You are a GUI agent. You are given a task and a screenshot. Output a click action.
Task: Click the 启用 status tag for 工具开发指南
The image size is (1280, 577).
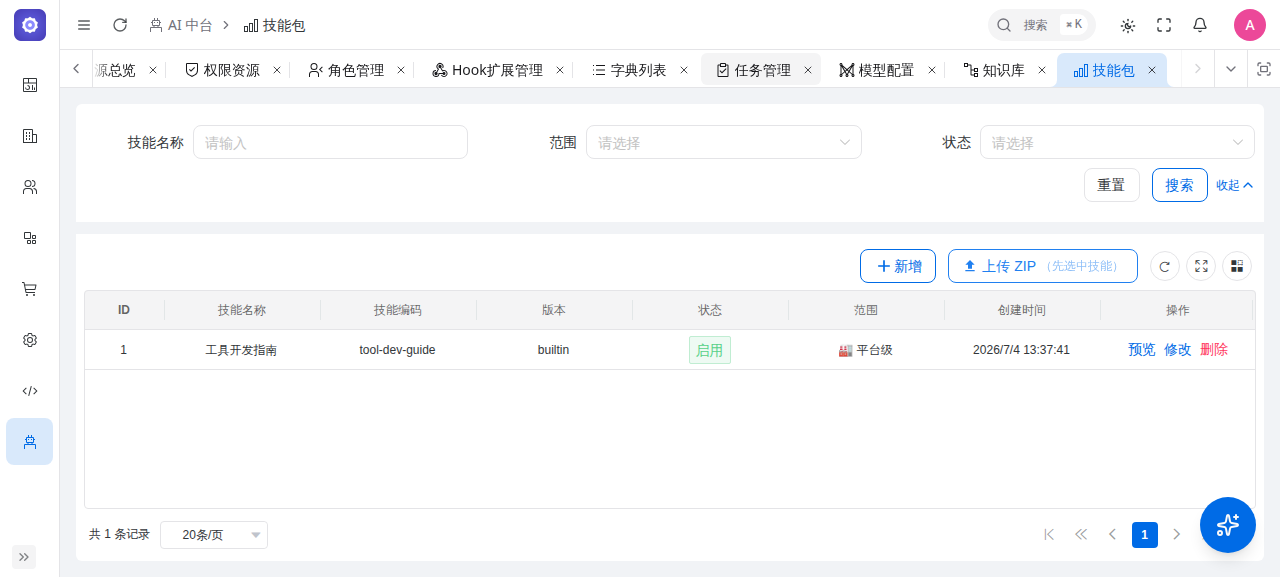click(x=710, y=350)
